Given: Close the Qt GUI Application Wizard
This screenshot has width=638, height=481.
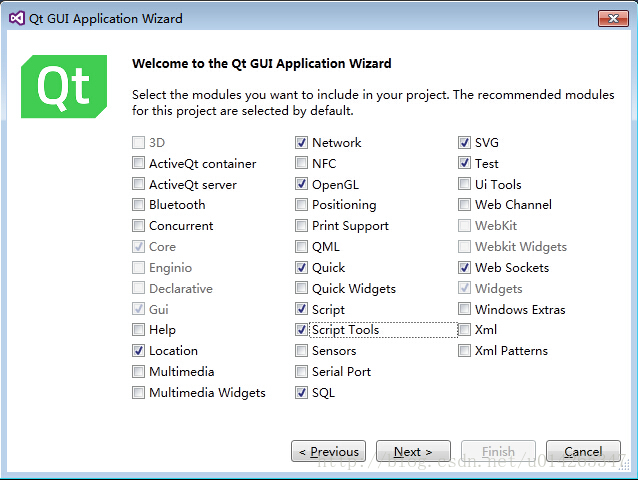Looking at the screenshot, I should click(613, 18).
